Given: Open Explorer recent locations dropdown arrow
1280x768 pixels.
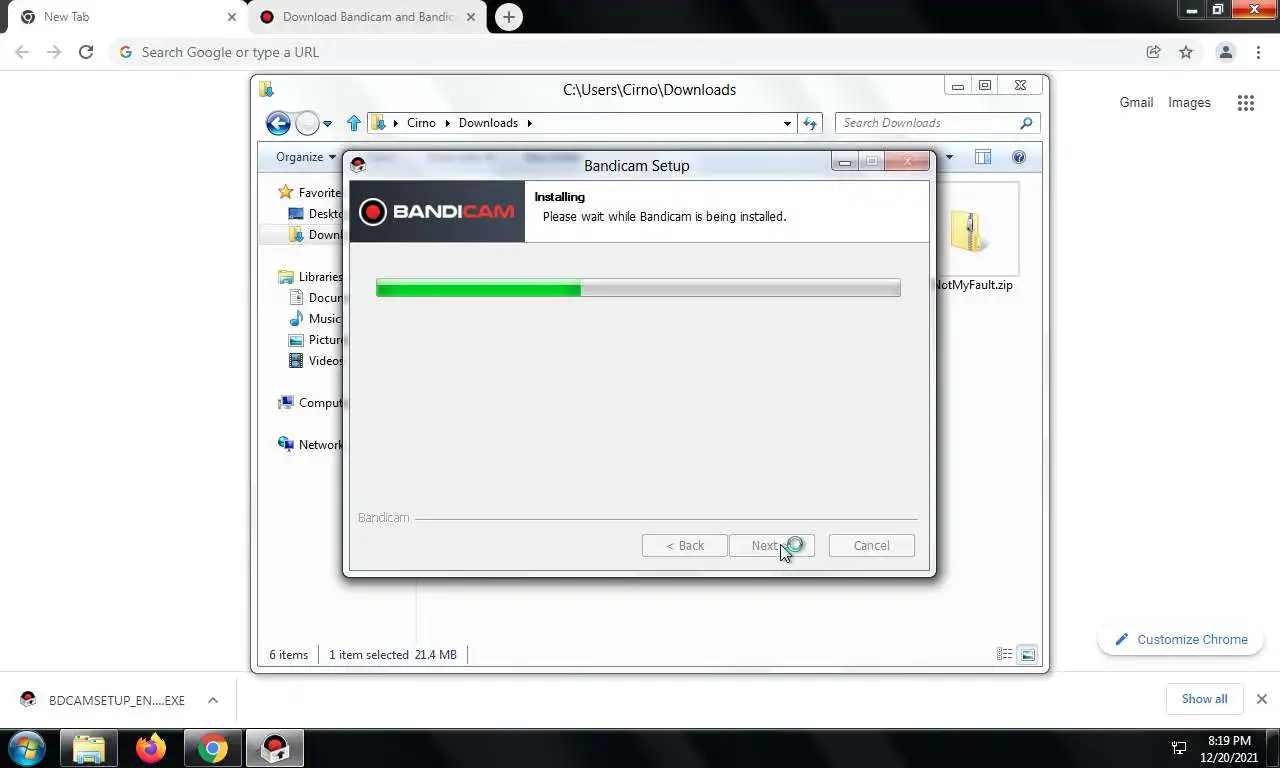Looking at the screenshot, I should coord(327,124).
